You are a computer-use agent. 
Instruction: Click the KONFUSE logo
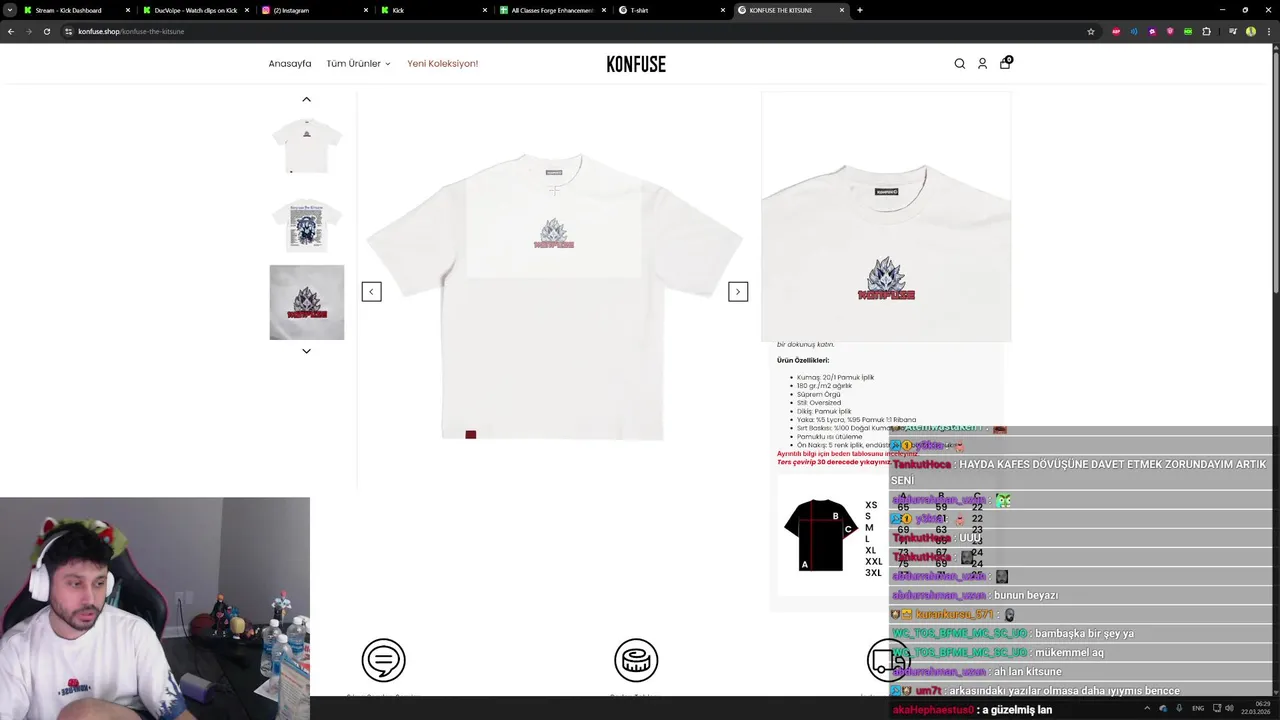point(636,64)
